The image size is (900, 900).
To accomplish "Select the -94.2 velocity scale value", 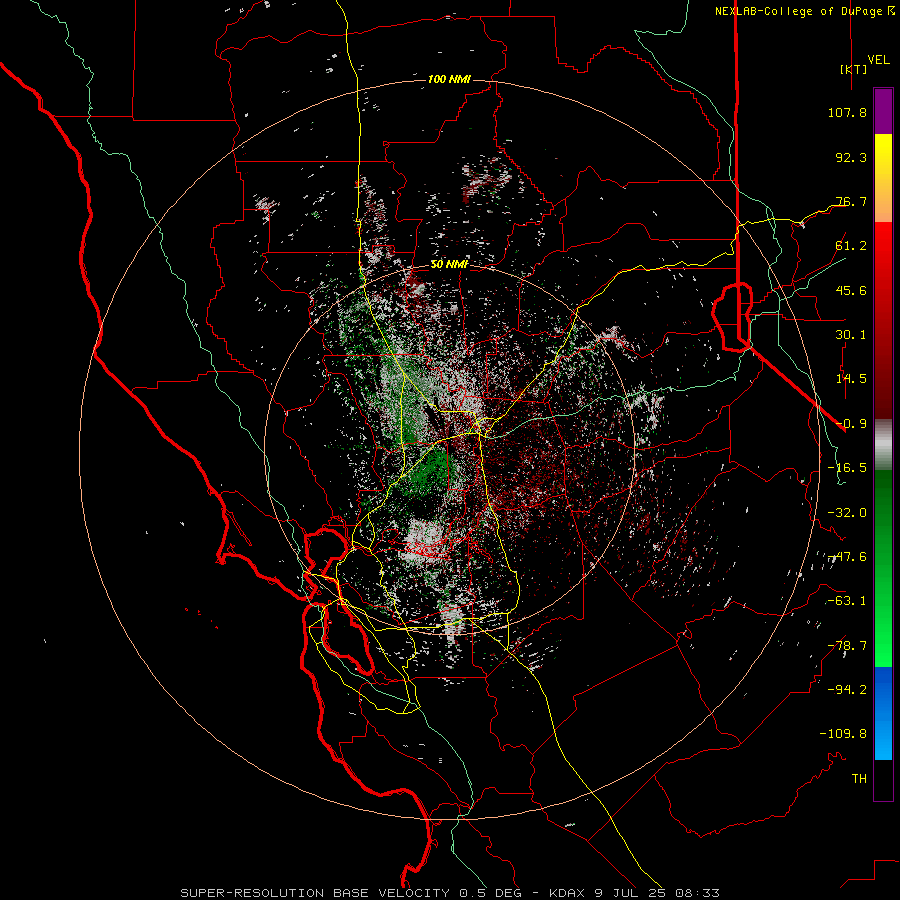I will tap(847, 690).
